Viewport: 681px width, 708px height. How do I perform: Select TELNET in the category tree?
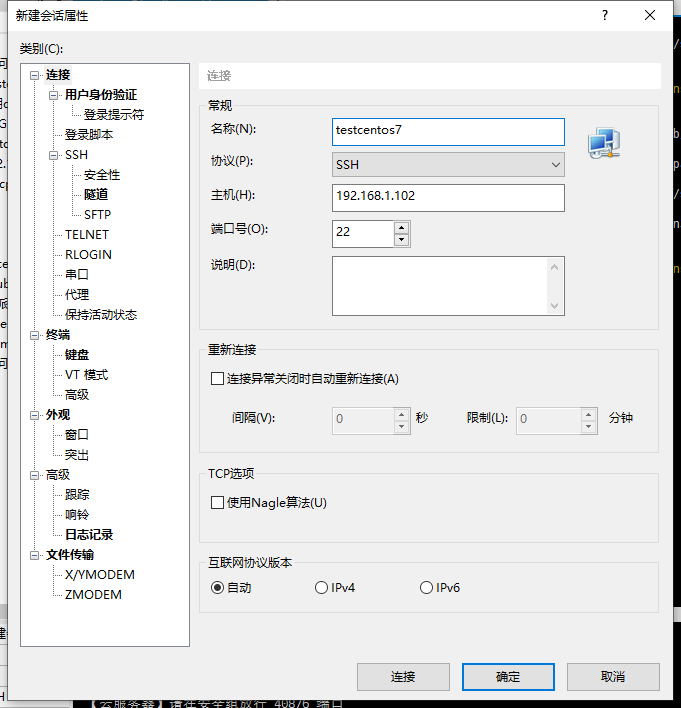point(87,235)
